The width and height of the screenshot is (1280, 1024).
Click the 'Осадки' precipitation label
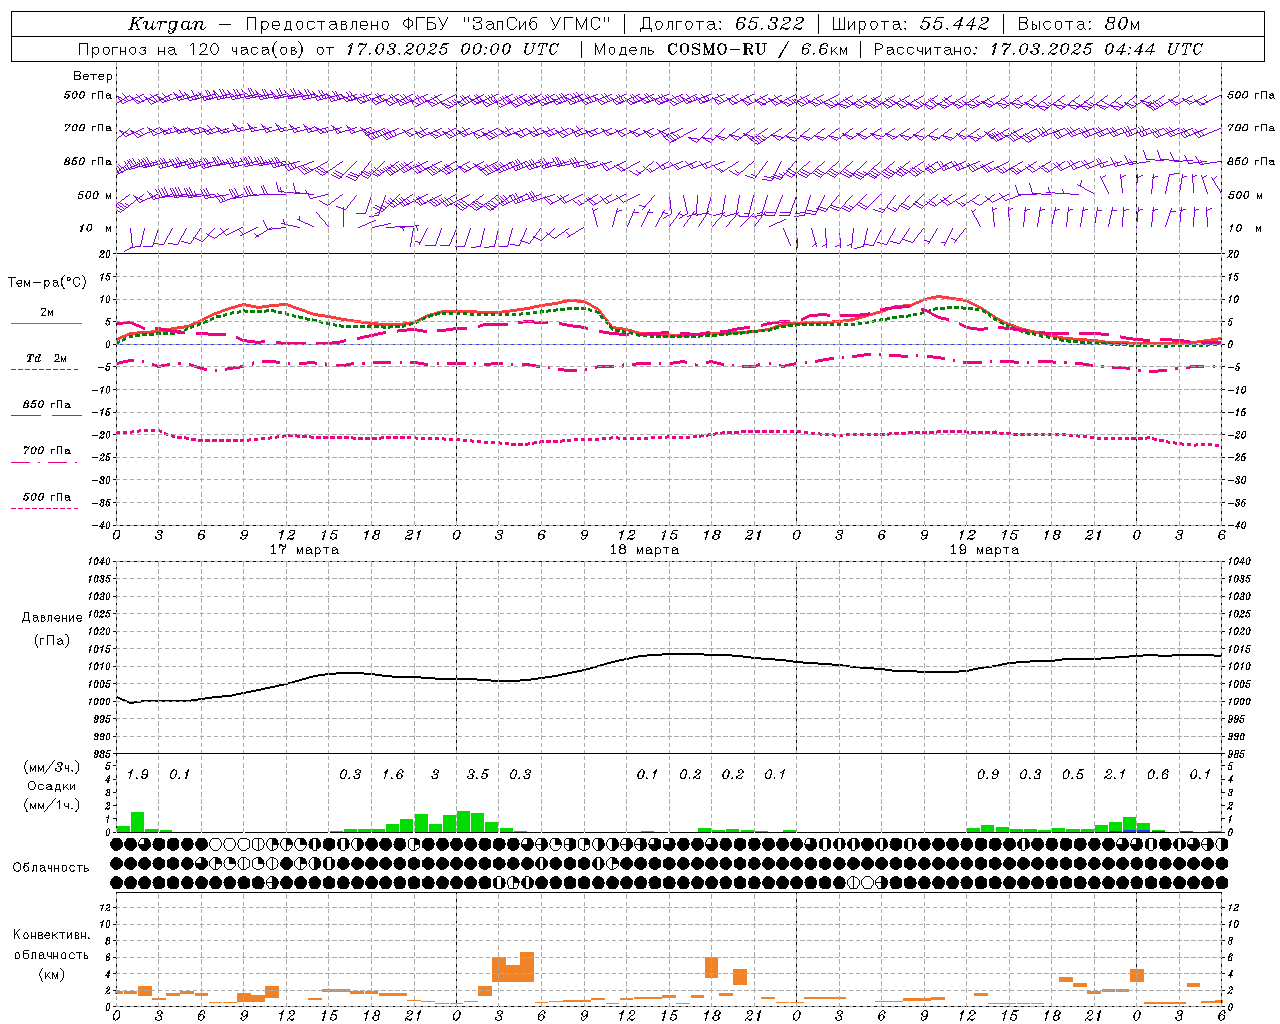click(x=51, y=786)
